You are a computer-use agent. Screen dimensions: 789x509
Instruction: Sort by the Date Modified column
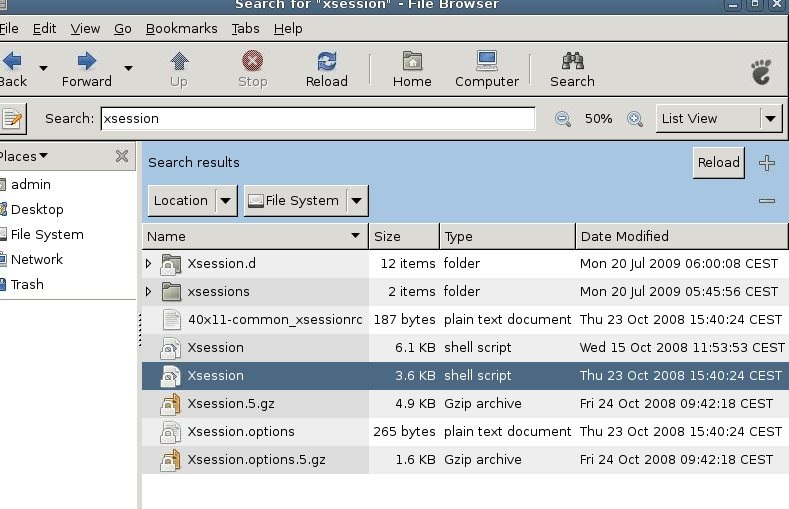(680, 237)
